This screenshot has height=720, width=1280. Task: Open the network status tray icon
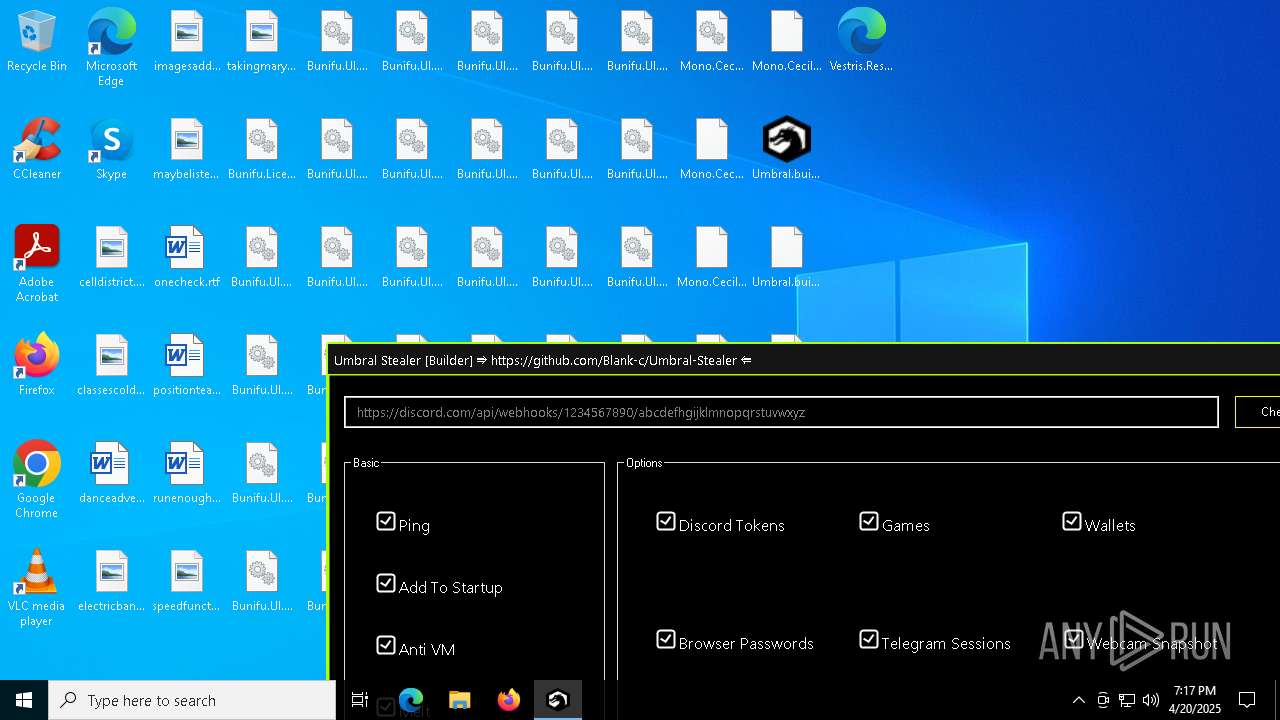pos(1127,700)
